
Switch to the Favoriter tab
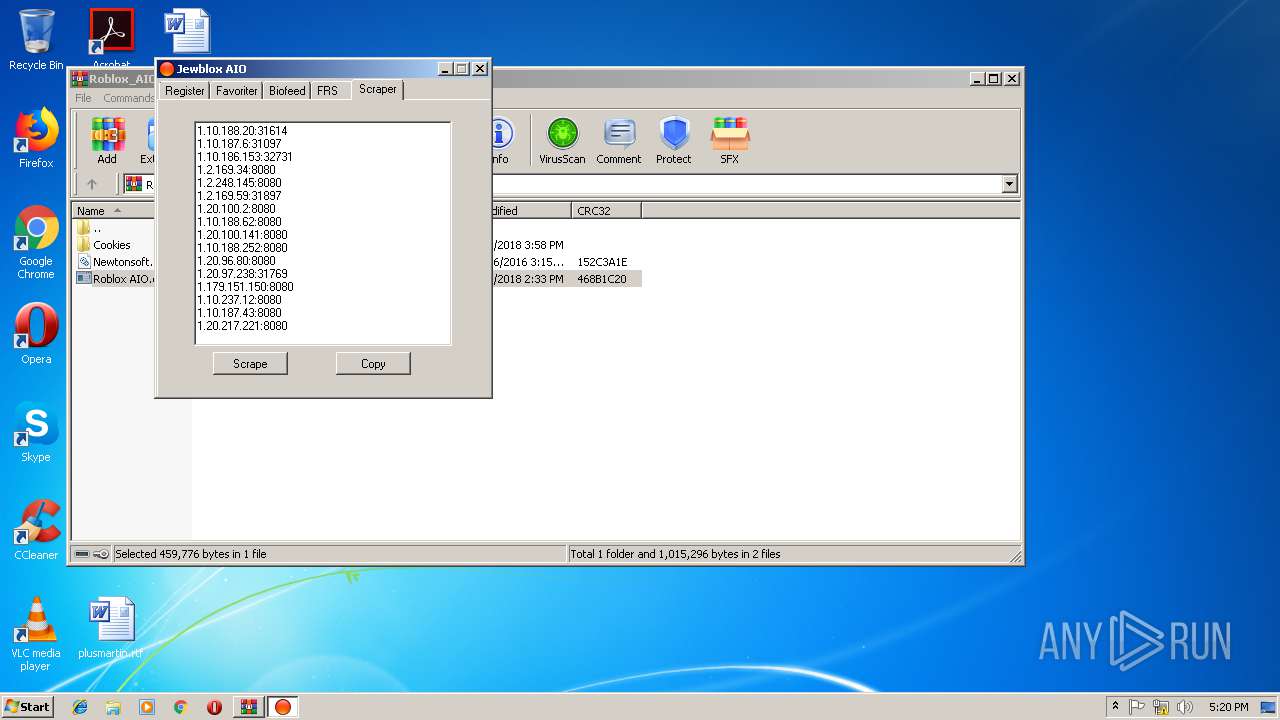[237, 90]
